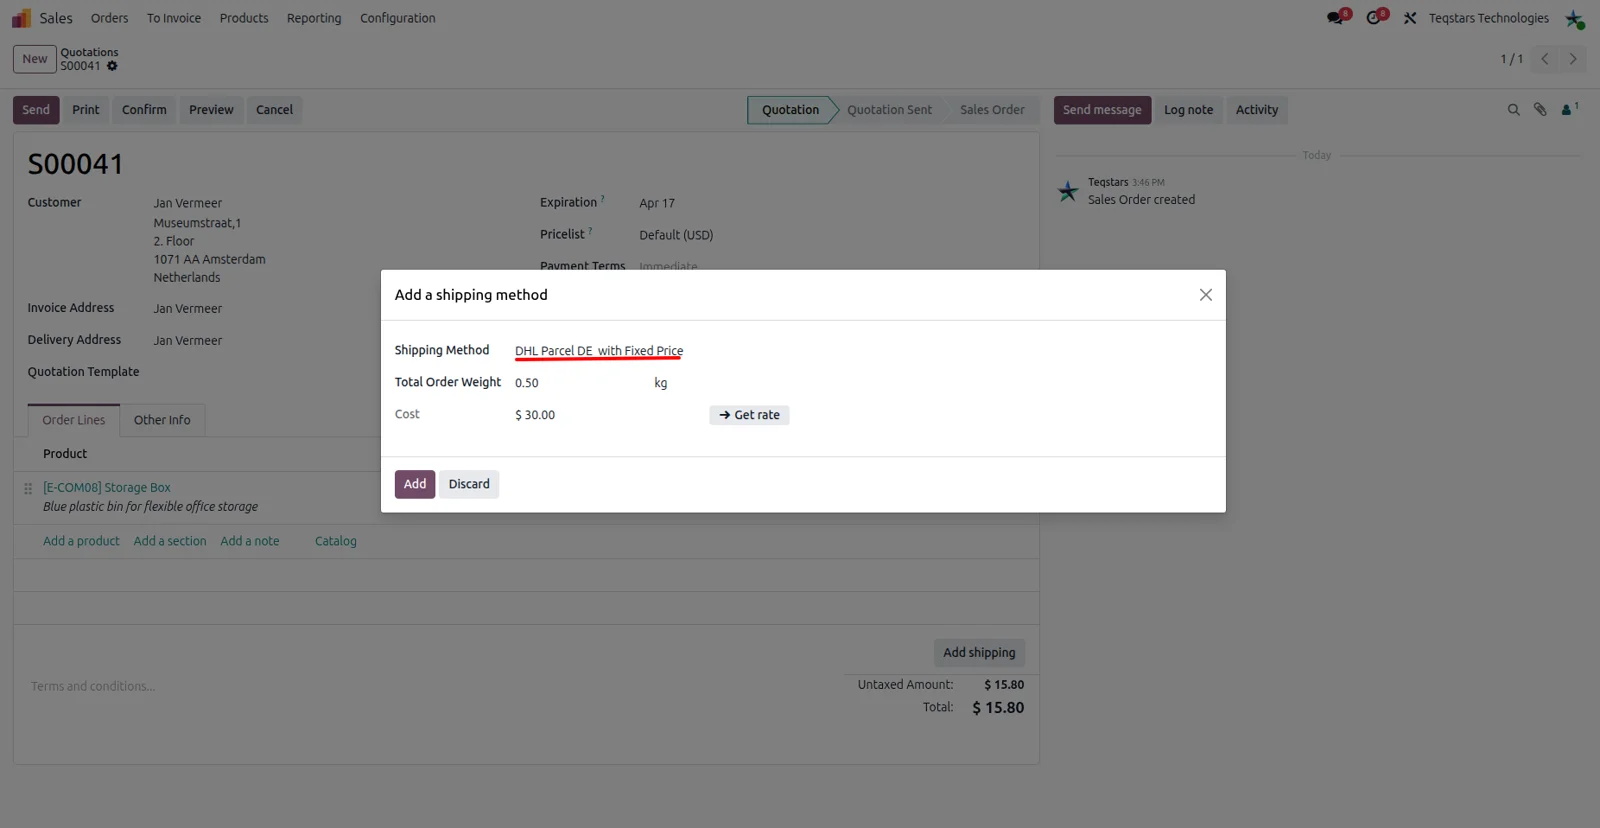
Task: Preview the quotation
Action: click(x=211, y=110)
